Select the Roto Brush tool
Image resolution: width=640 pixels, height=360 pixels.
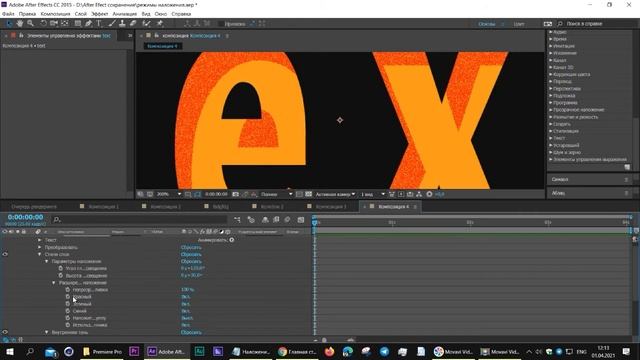[147, 24]
